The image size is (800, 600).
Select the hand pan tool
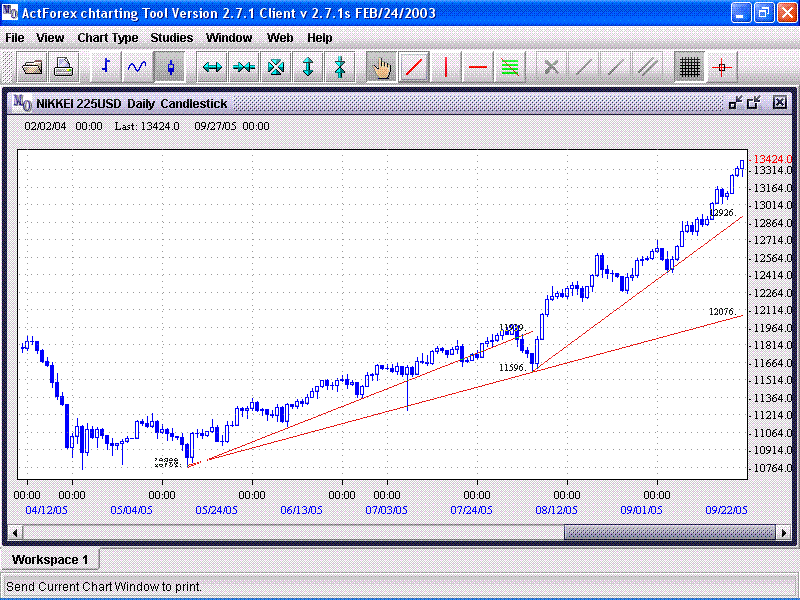click(x=381, y=68)
